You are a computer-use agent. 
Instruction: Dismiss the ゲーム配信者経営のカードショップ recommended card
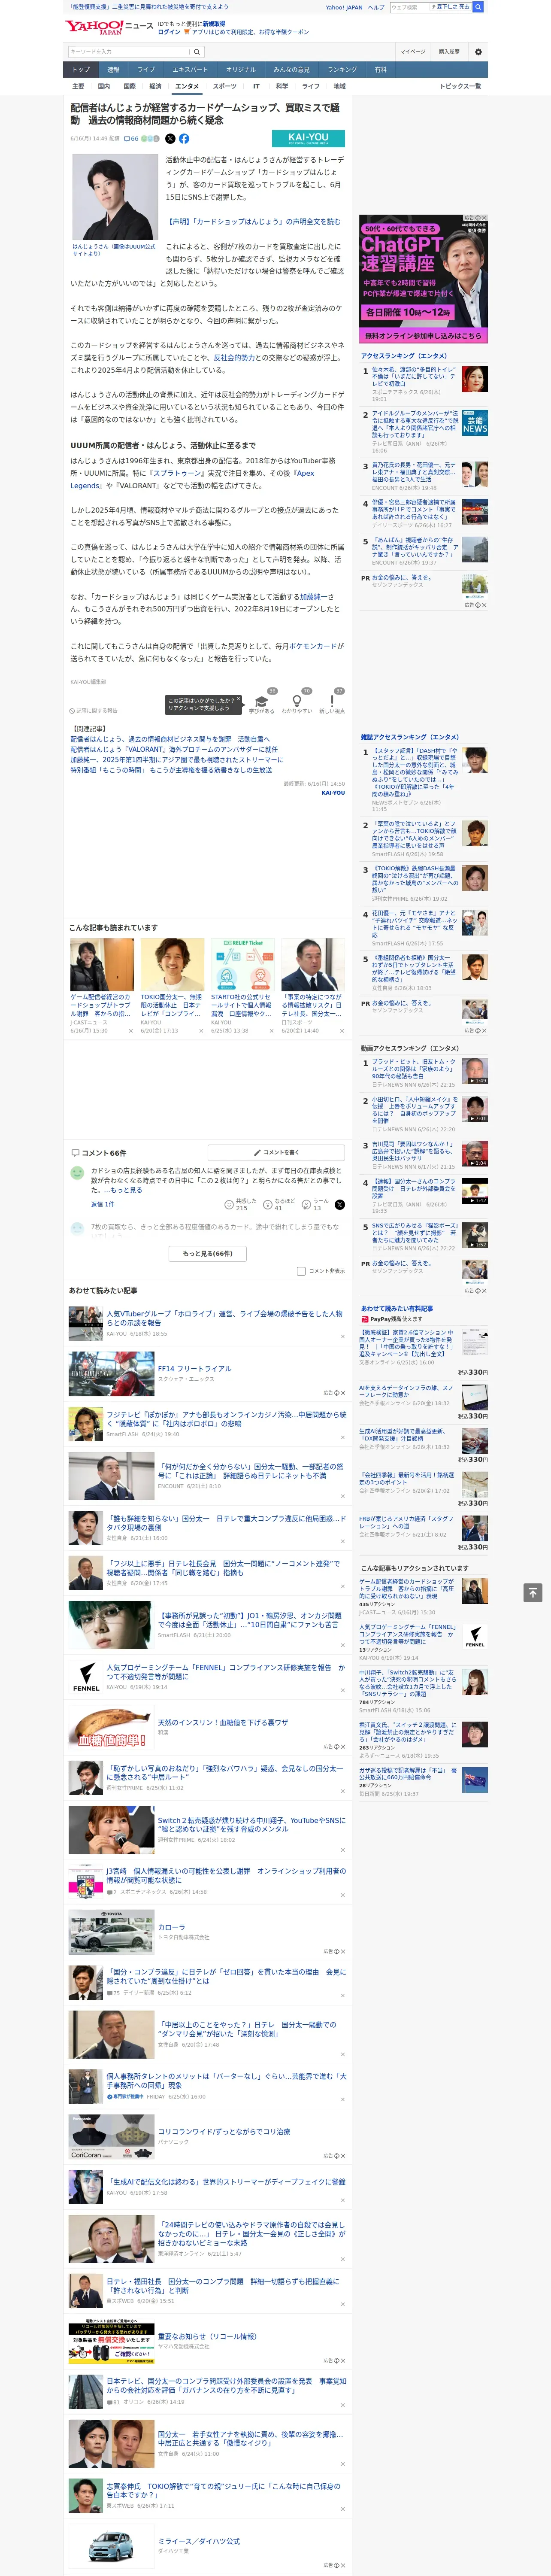[130, 1031]
